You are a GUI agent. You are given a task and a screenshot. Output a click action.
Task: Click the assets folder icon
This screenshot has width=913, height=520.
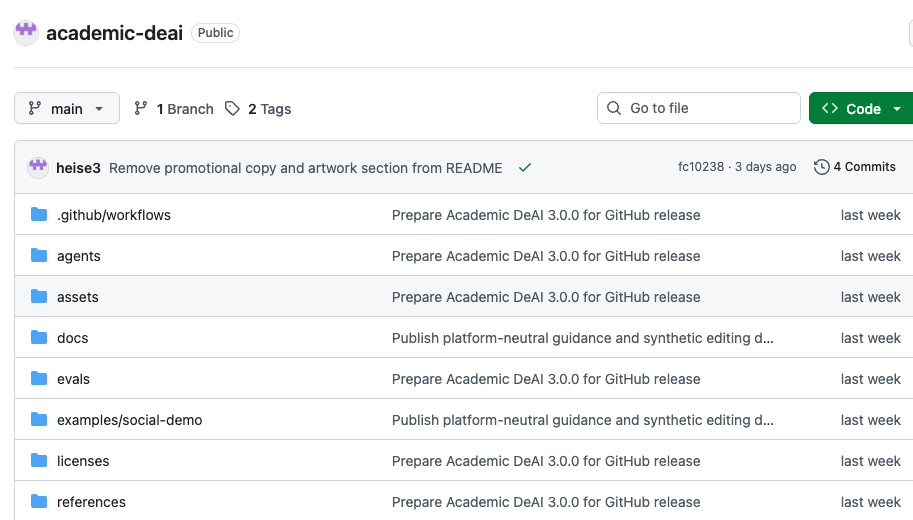[x=39, y=296]
